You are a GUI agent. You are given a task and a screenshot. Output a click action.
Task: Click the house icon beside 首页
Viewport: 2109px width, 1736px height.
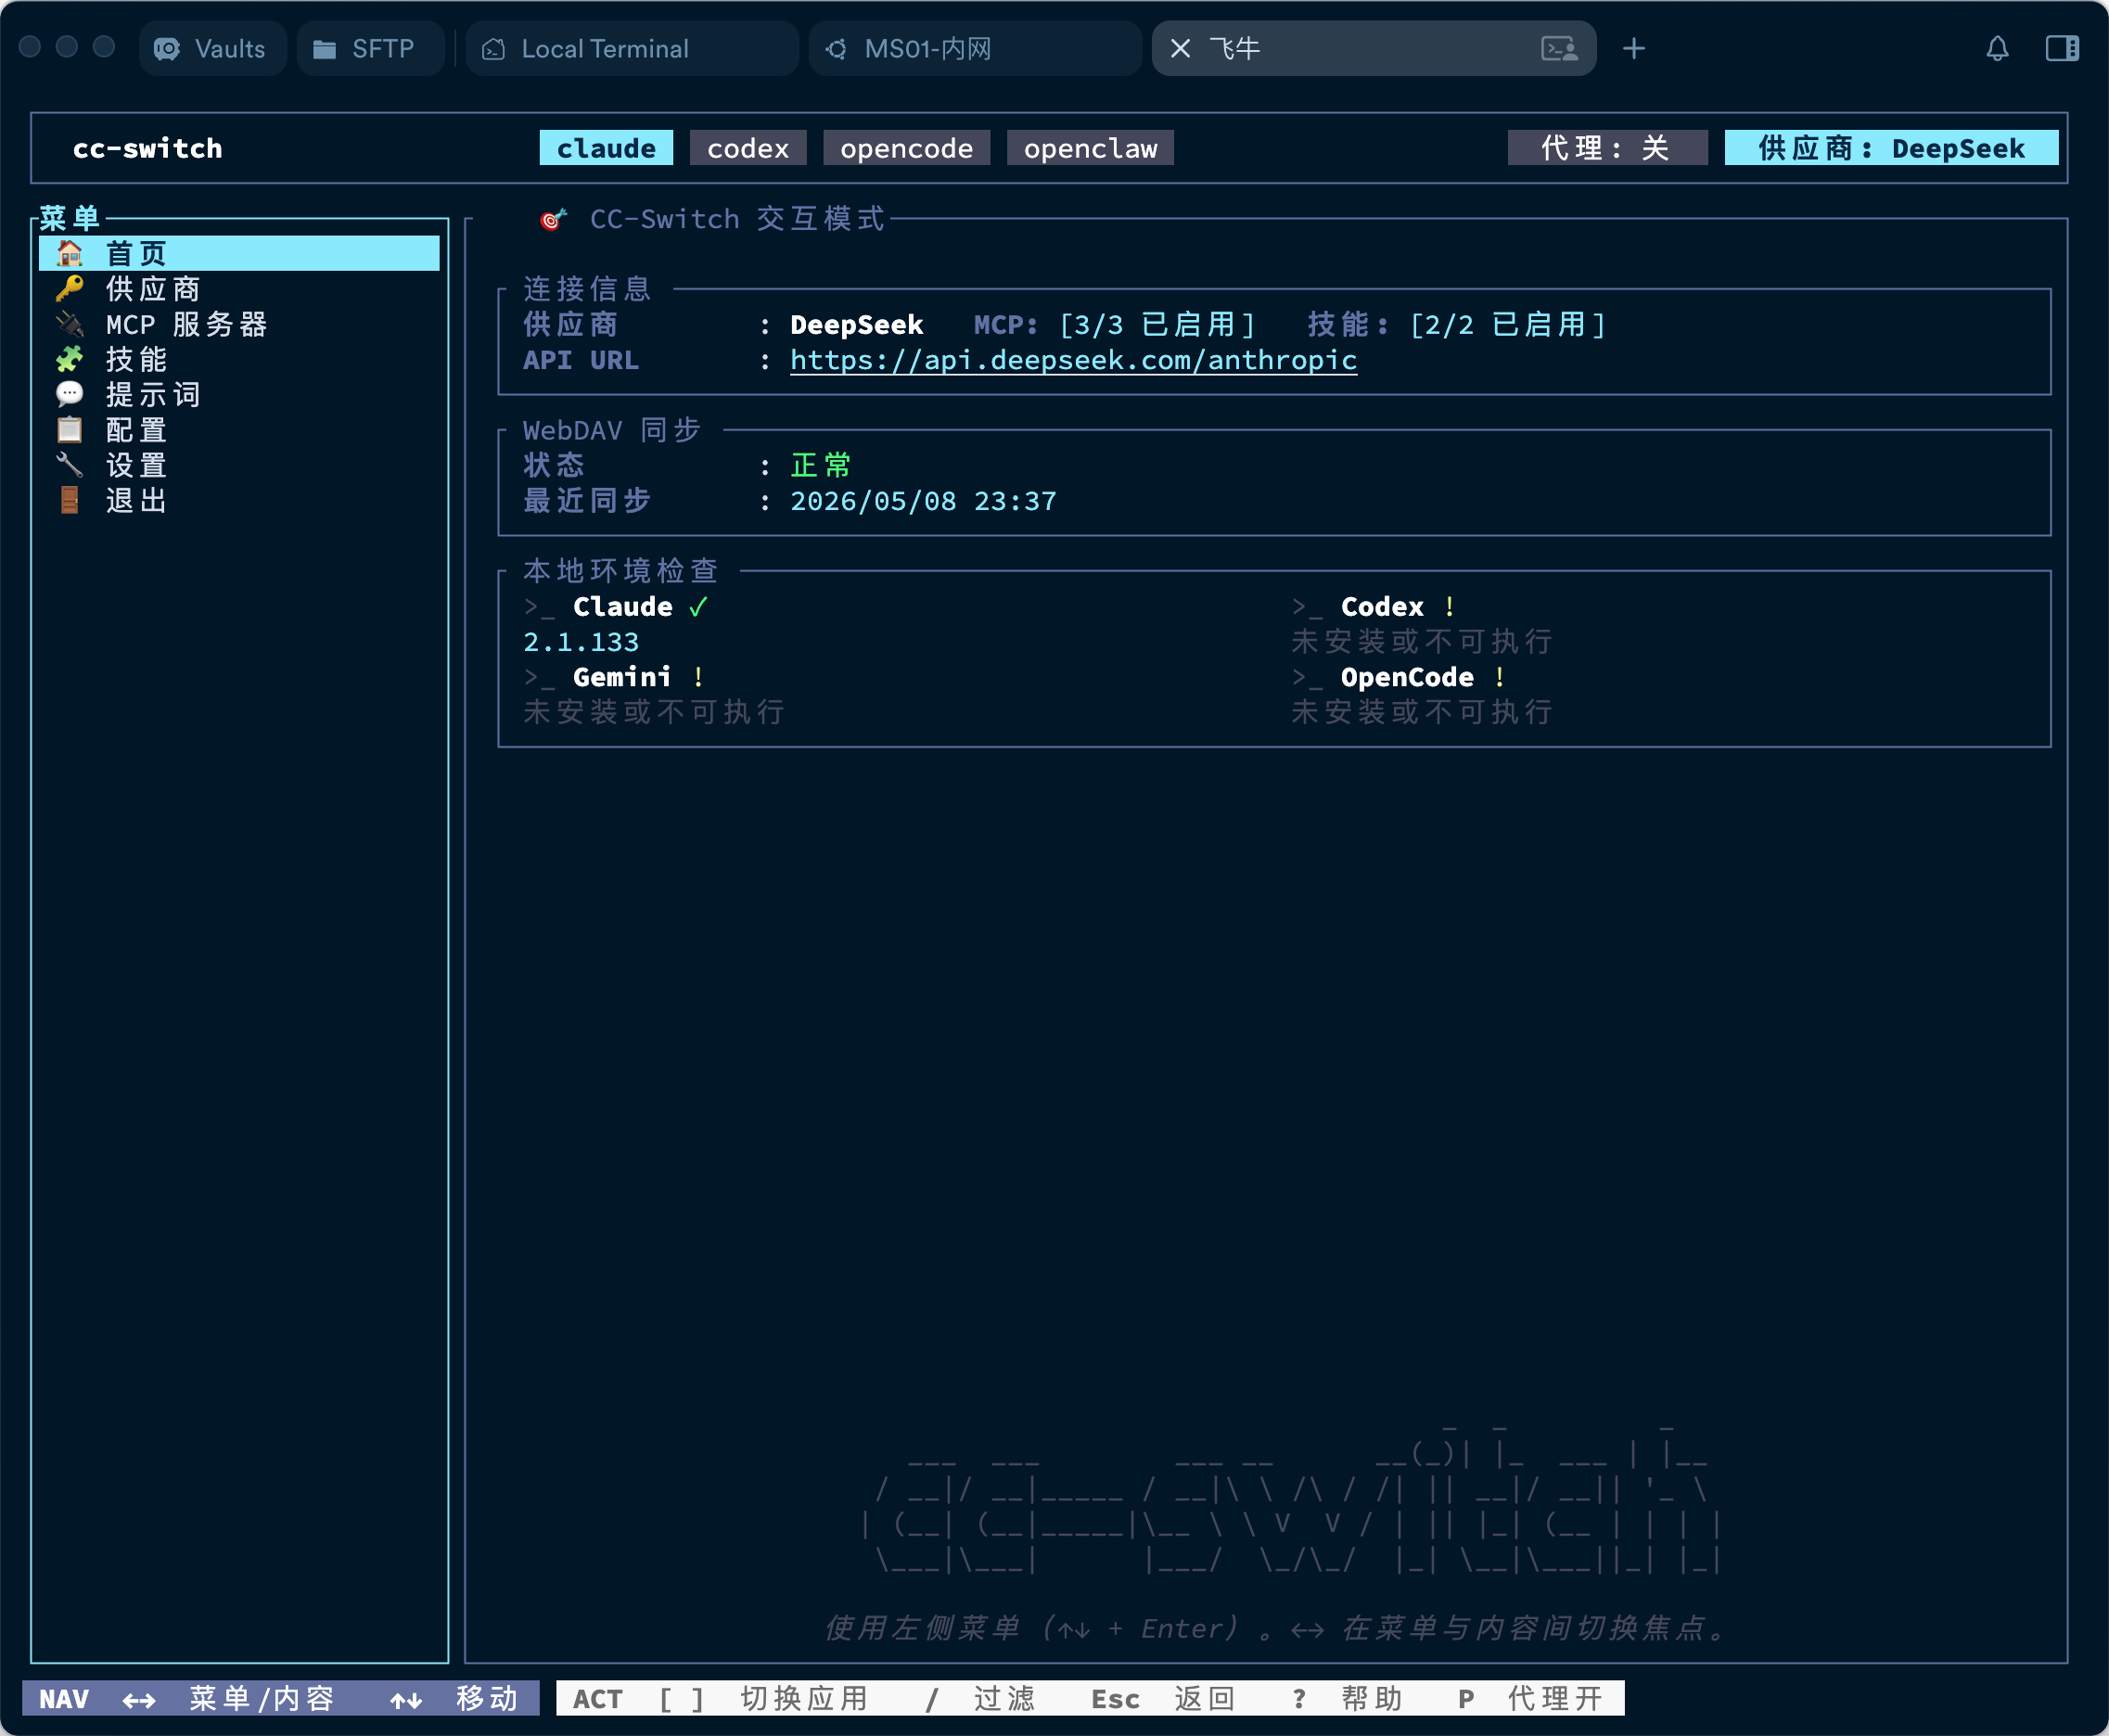(x=69, y=253)
